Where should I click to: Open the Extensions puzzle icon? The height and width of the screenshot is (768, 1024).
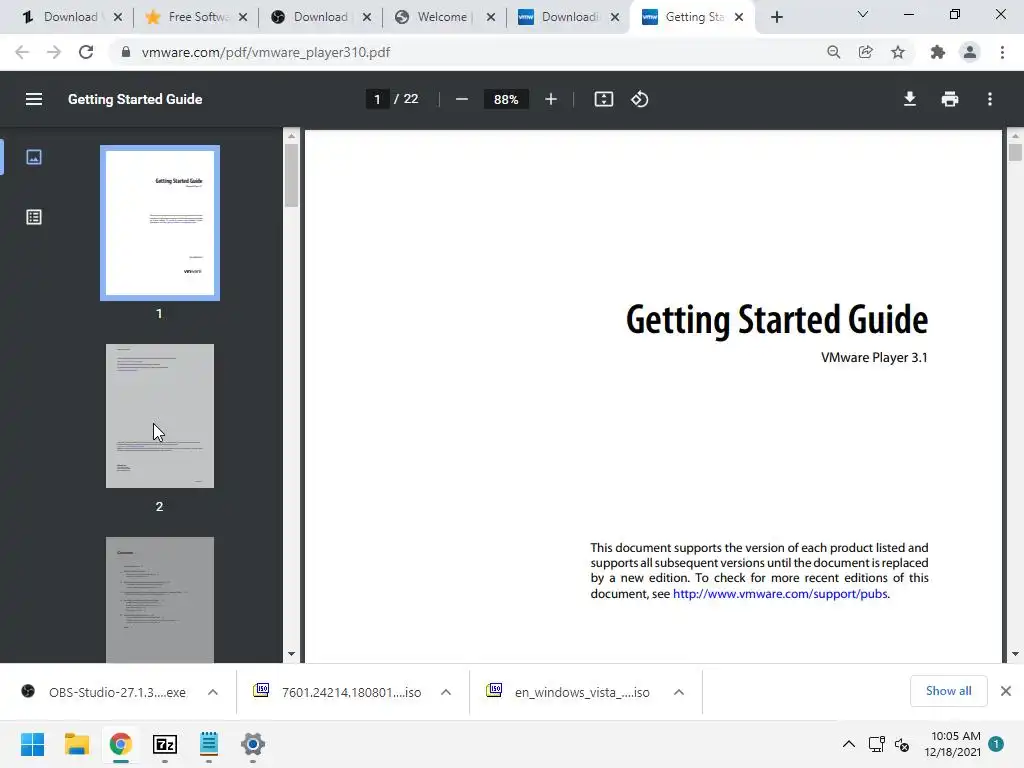938,52
